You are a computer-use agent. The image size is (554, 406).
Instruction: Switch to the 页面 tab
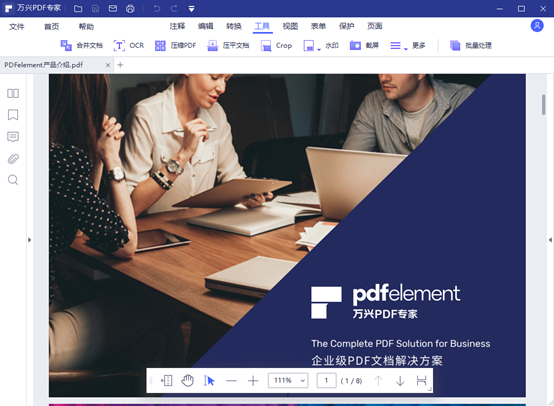375,26
